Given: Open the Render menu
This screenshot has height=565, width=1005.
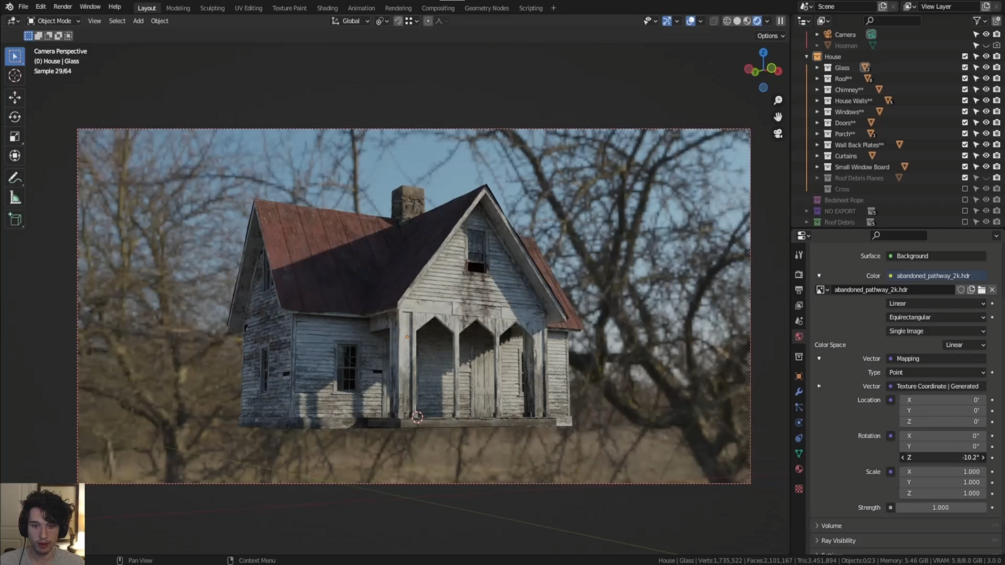Looking at the screenshot, I should point(62,6).
